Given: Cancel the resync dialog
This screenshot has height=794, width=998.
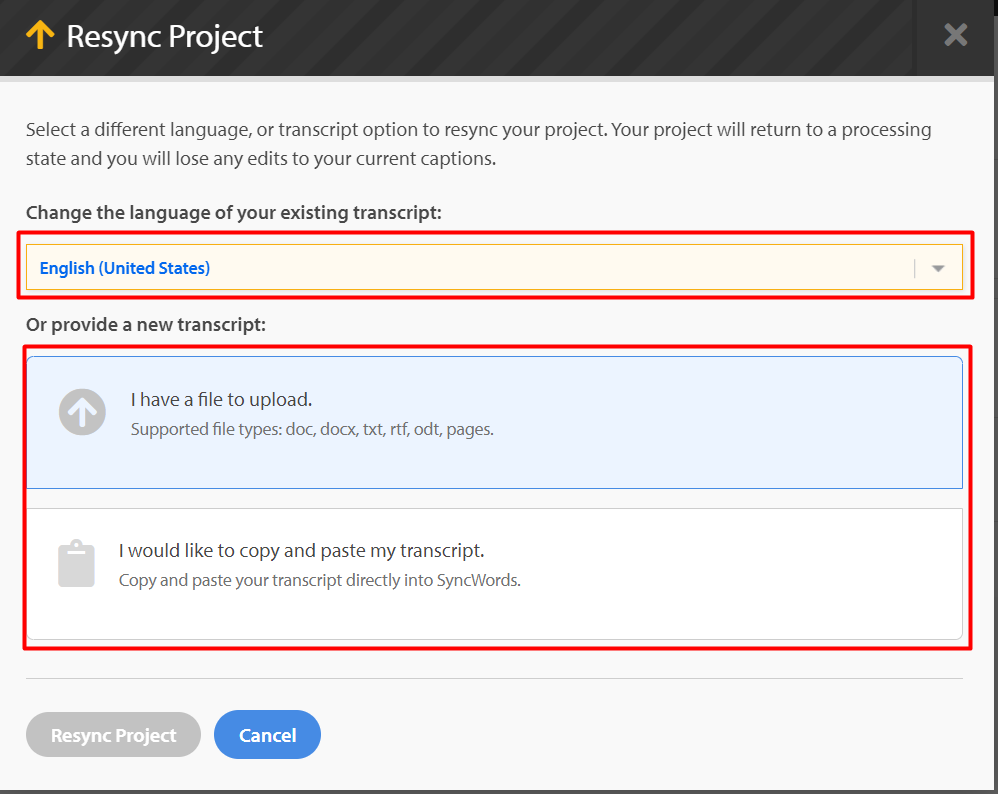Looking at the screenshot, I should pyautogui.click(x=267, y=735).
